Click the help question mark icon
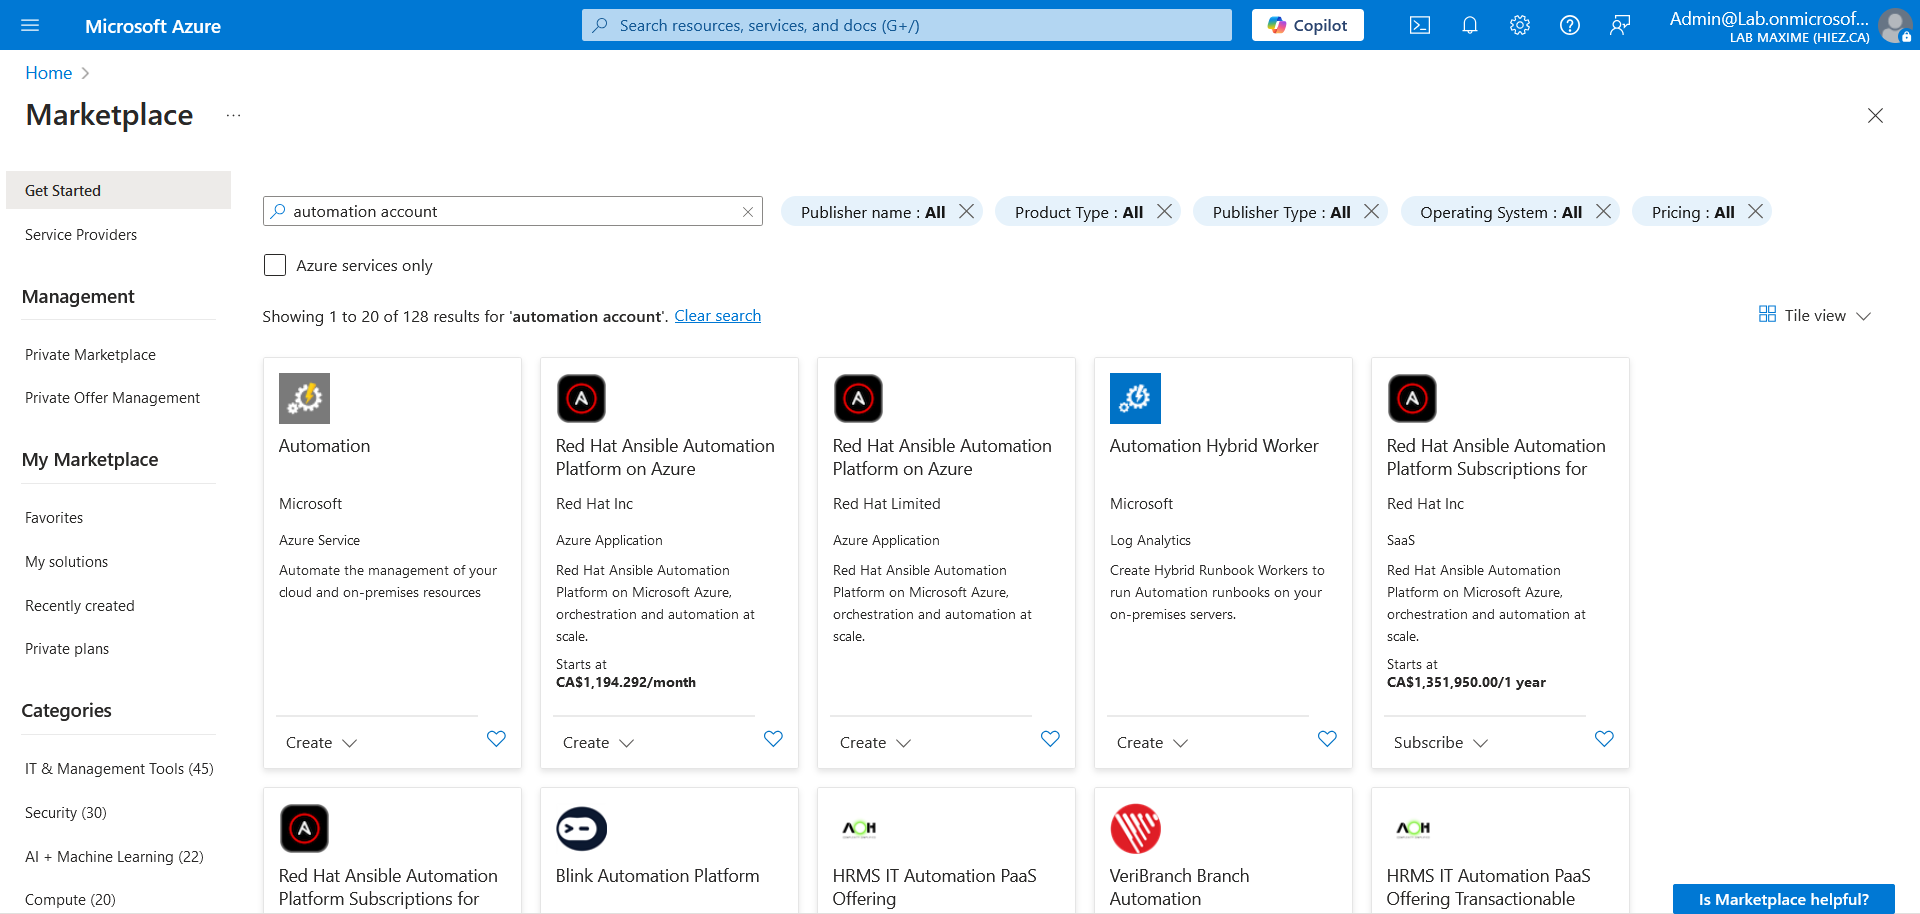Viewport: 1920px width, 914px height. pyautogui.click(x=1569, y=26)
